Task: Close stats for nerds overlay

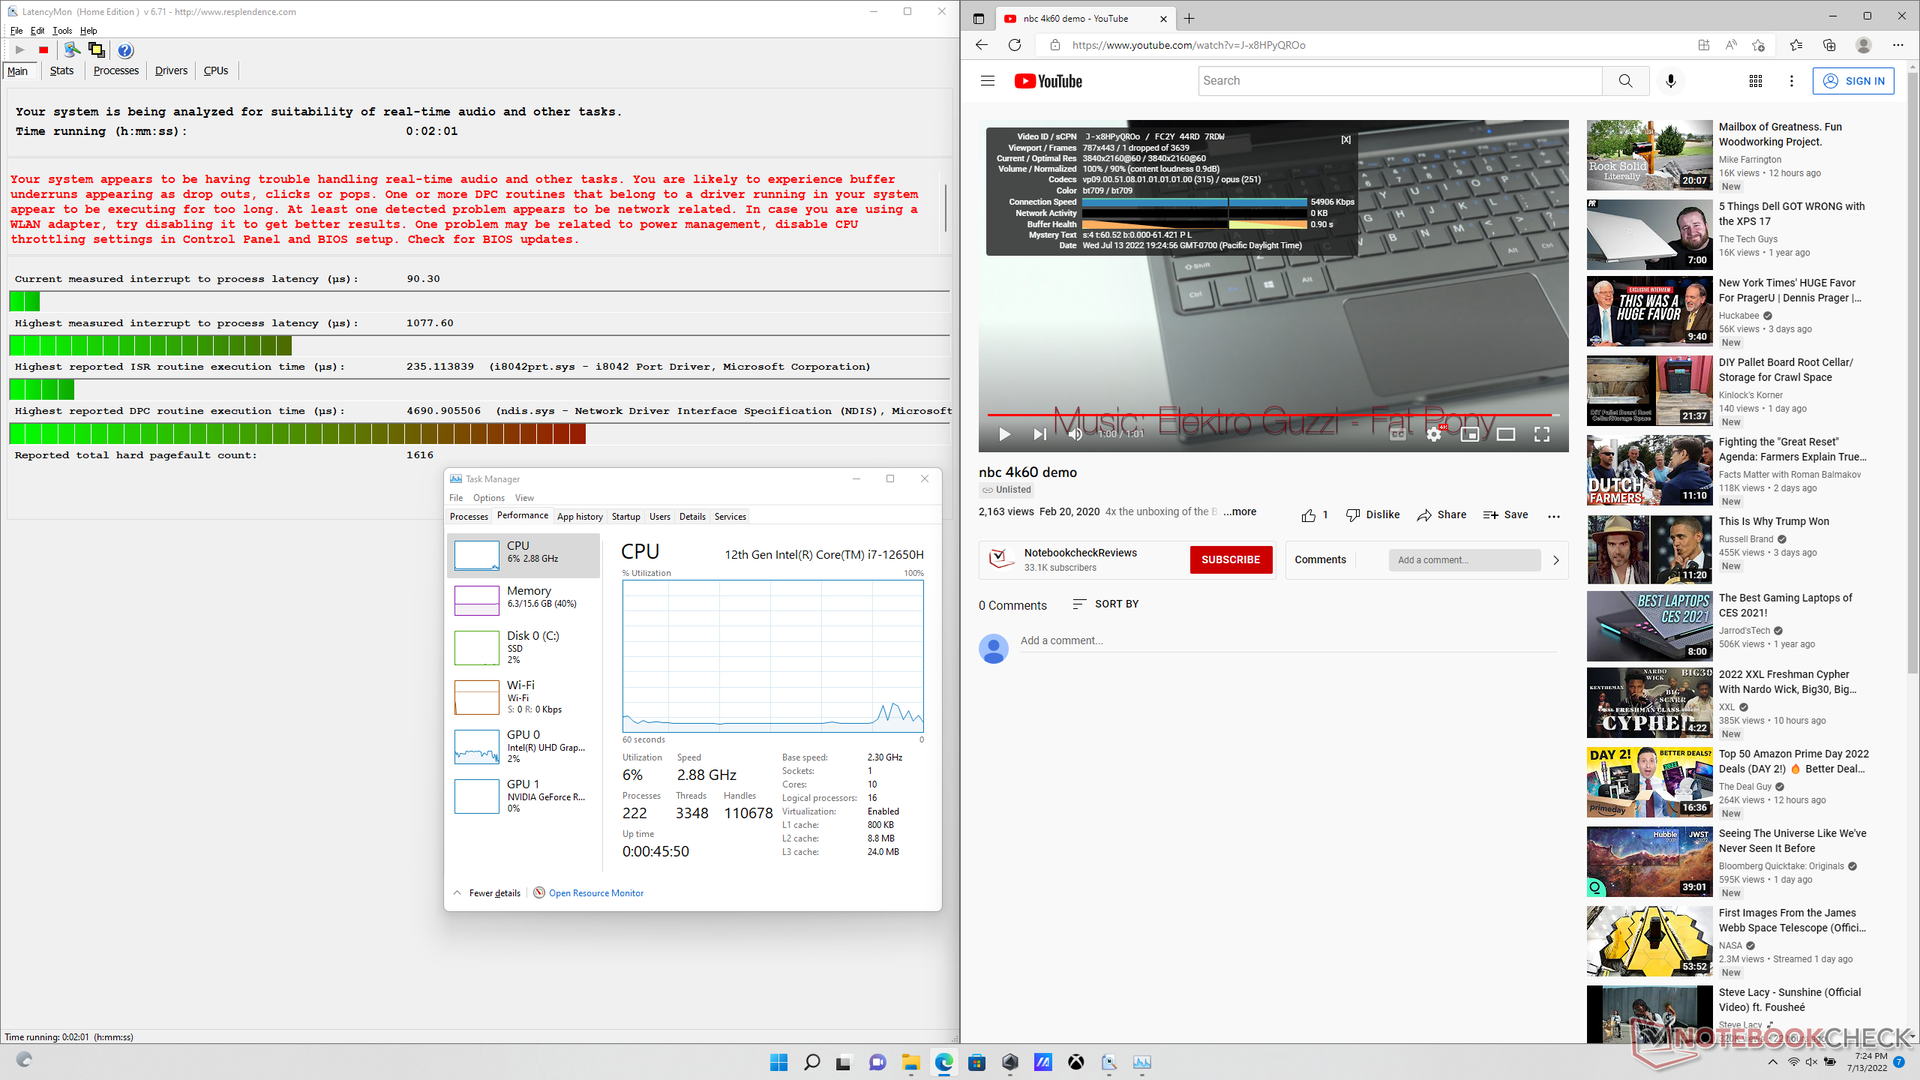Action: click(1345, 140)
